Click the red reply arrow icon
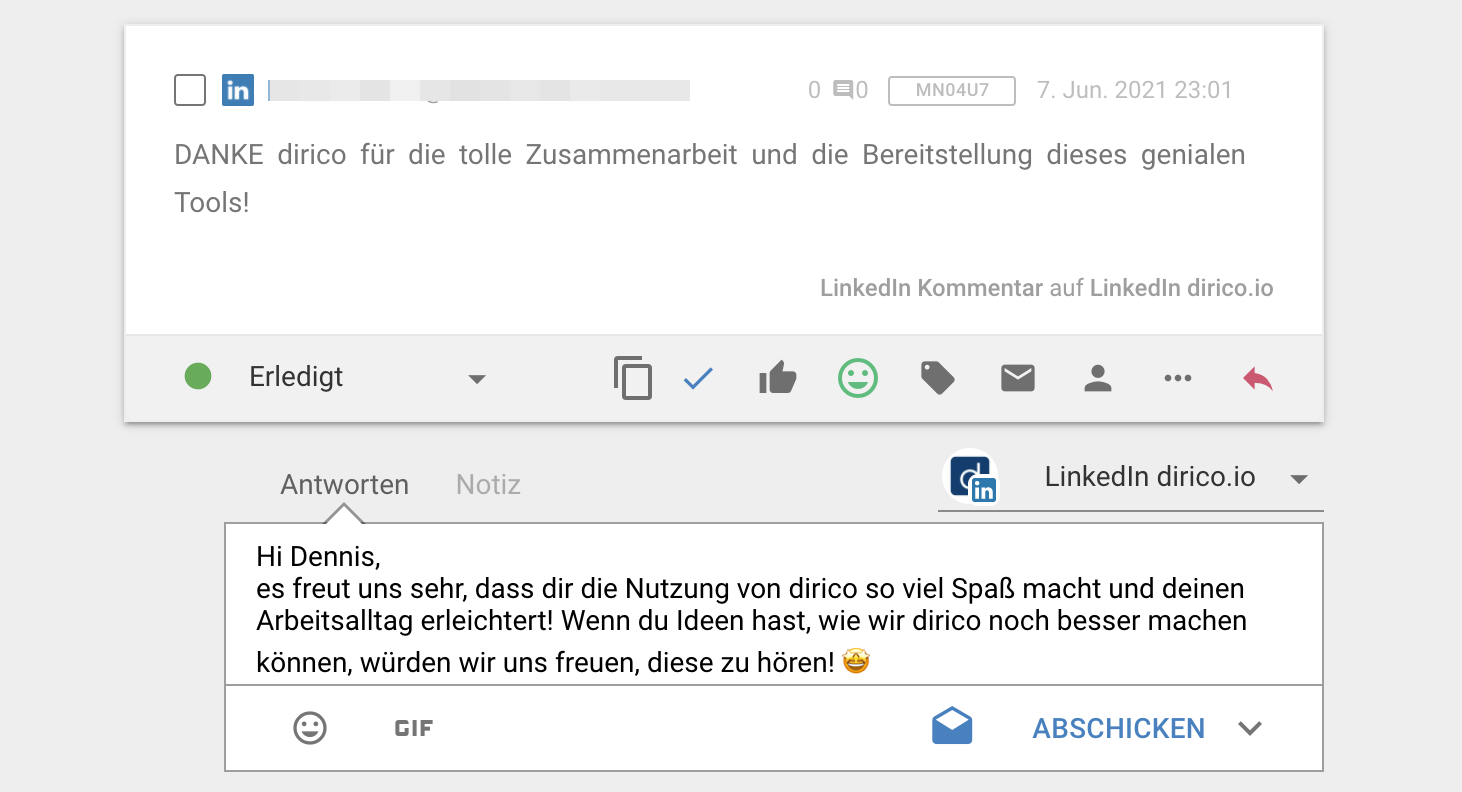 tap(1258, 378)
